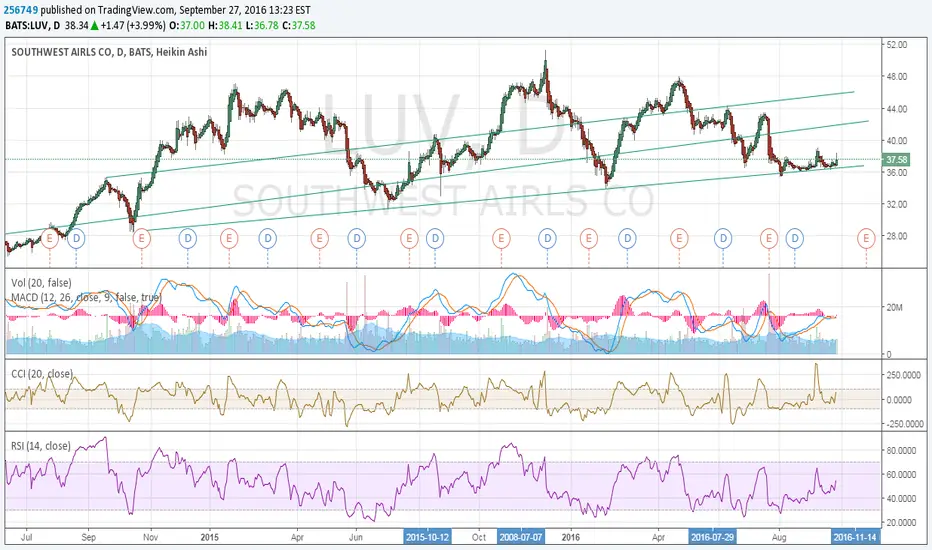Click the 44.00 price axis value

click(x=897, y=109)
